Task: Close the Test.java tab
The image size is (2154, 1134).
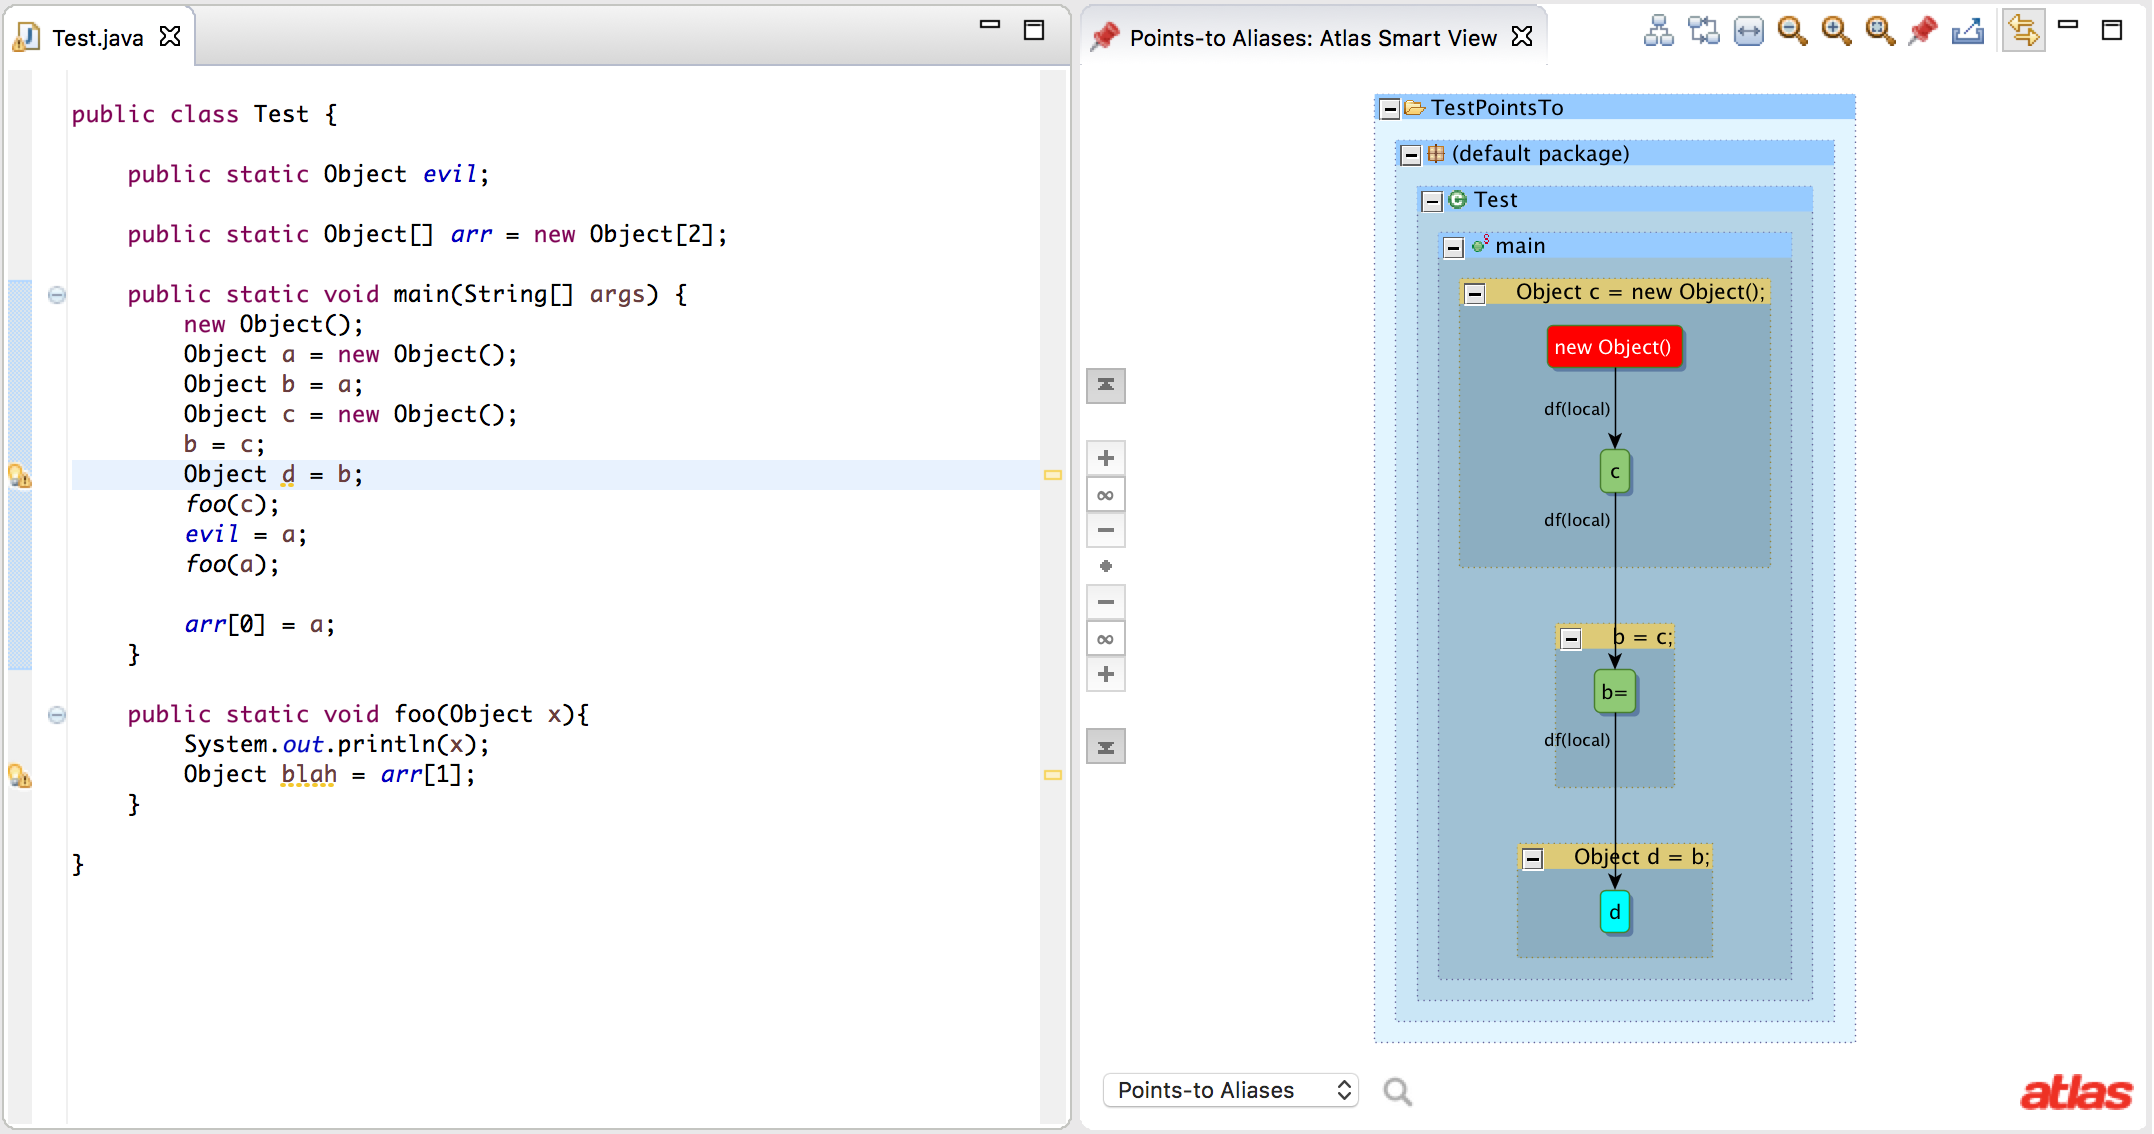Action: point(171,37)
